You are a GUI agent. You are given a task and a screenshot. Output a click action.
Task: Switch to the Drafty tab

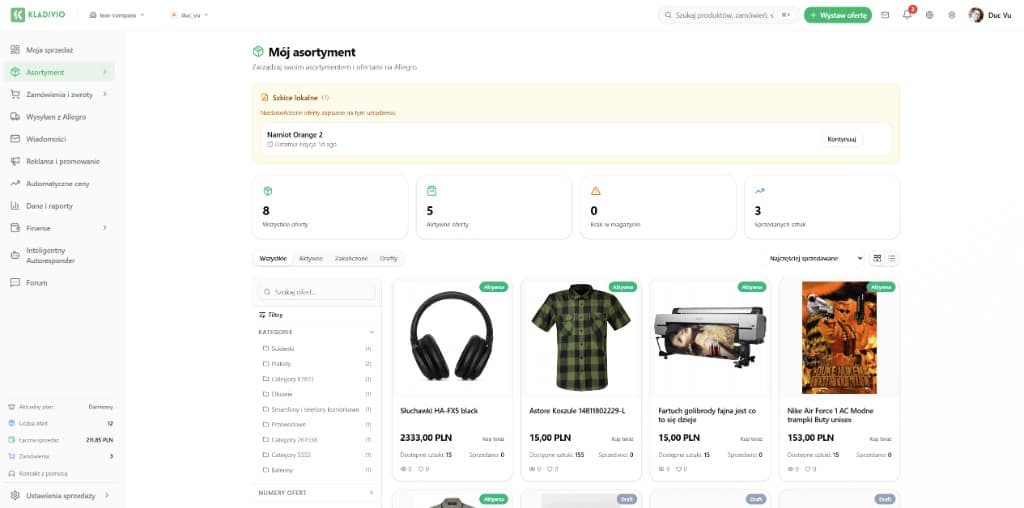pyautogui.click(x=388, y=258)
